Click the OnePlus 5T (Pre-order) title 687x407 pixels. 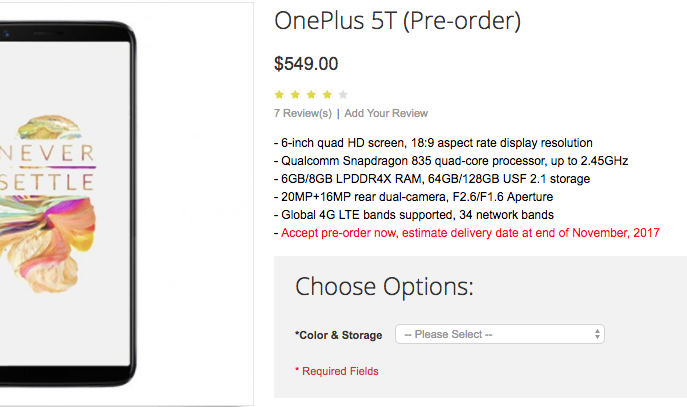pyautogui.click(x=397, y=21)
